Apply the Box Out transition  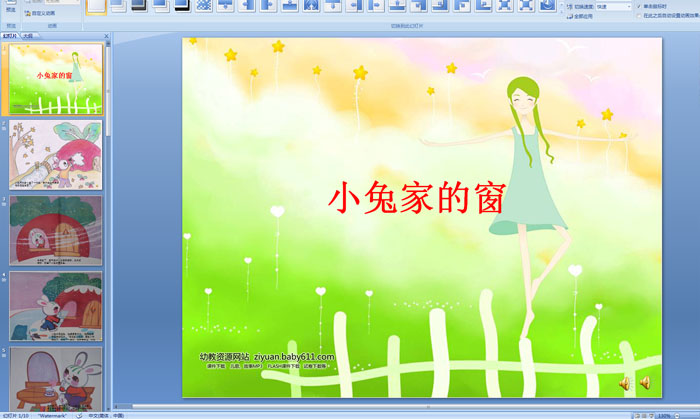click(525, 5)
